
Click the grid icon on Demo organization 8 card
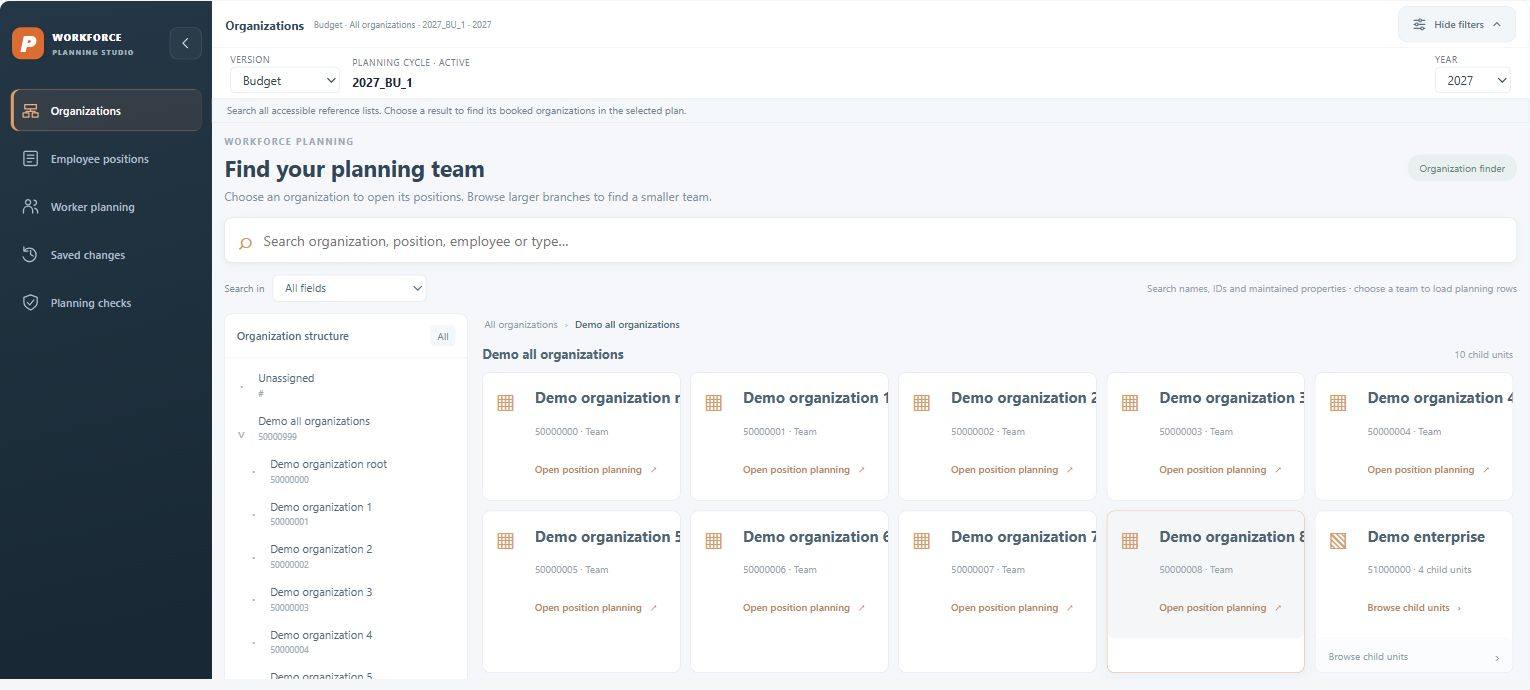pyautogui.click(x=1129, y=541)
